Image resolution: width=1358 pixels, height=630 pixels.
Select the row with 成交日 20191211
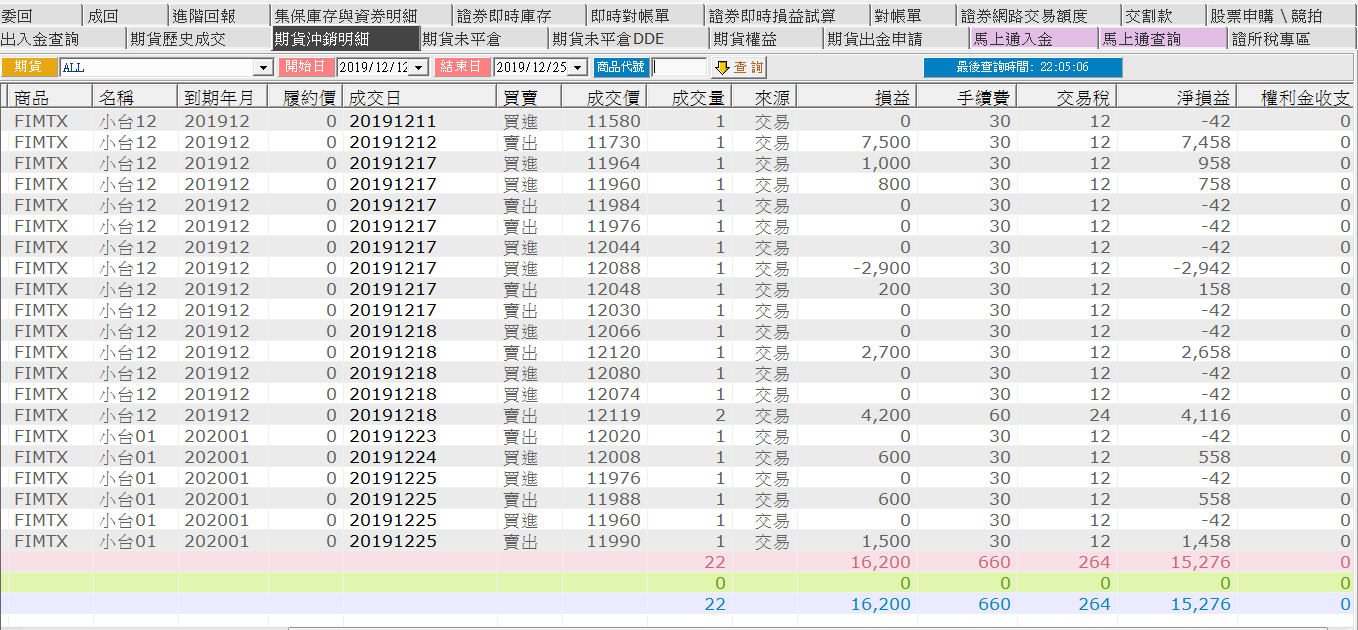pyautogui.click(x=679, y=121)
